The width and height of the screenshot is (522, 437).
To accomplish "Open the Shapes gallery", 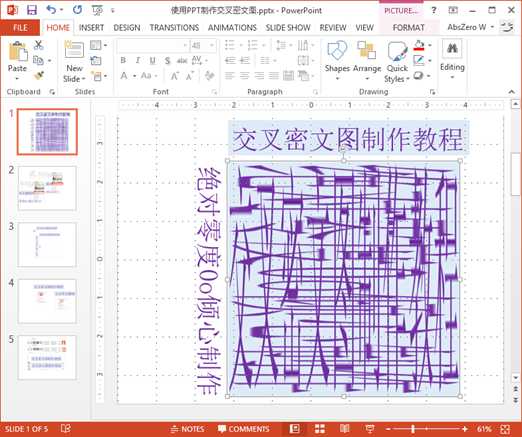I will click(x=337, y=59).
